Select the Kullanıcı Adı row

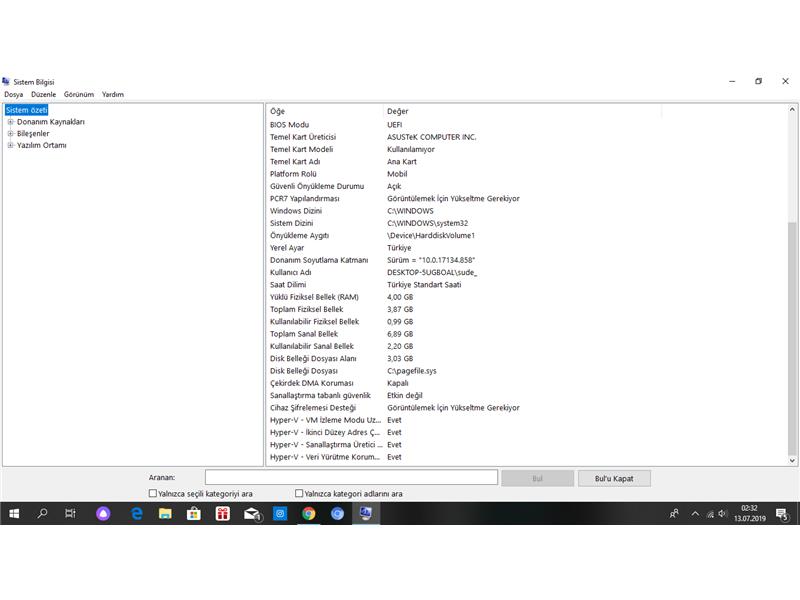click(527, 272)
